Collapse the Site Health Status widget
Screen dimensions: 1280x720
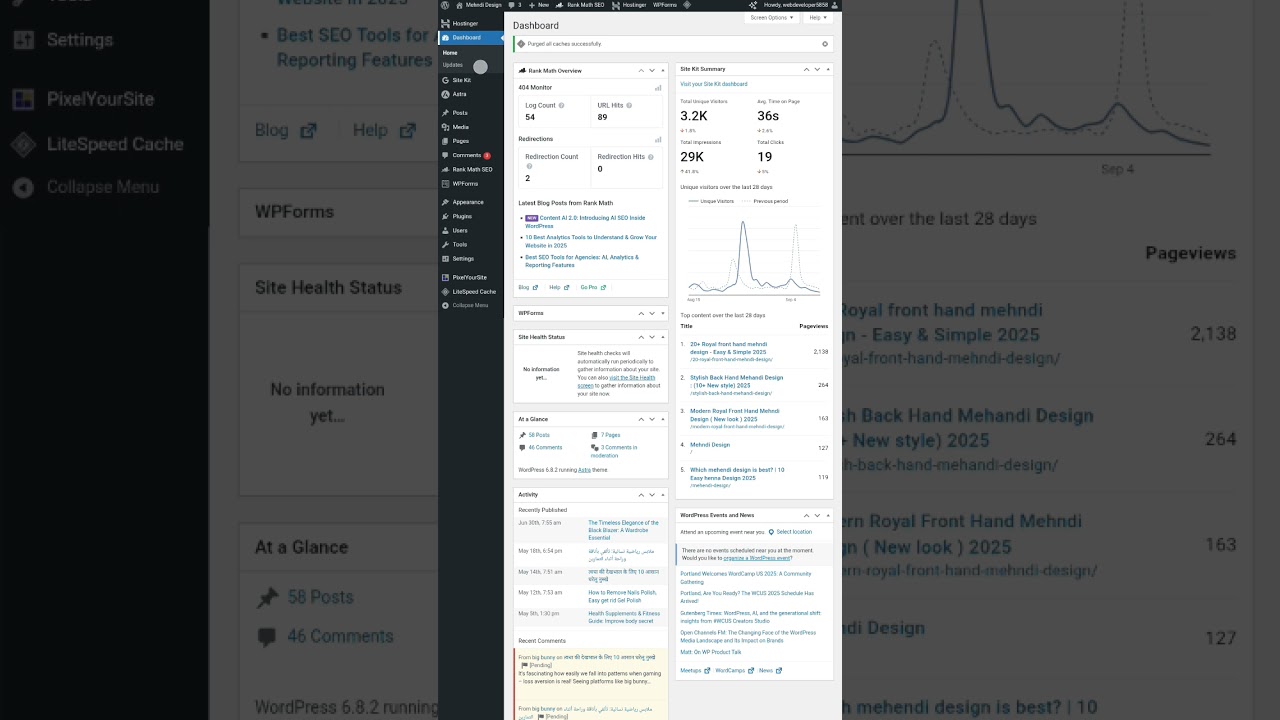(662, 337)
